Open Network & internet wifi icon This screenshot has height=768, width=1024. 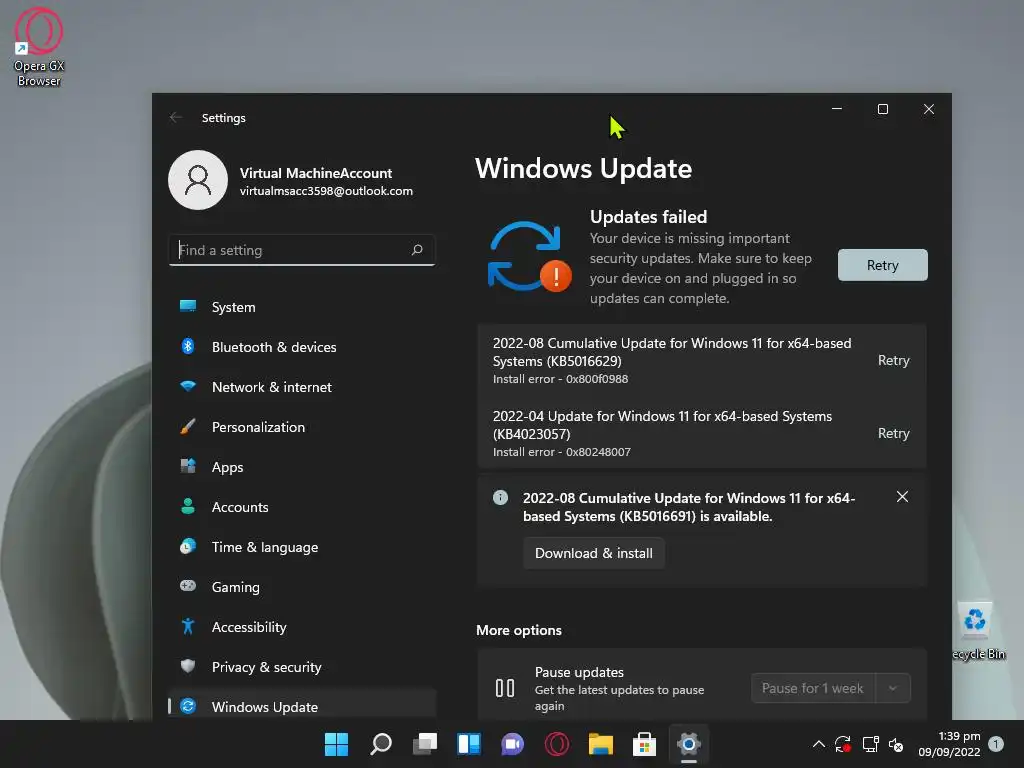pos(188,386)
